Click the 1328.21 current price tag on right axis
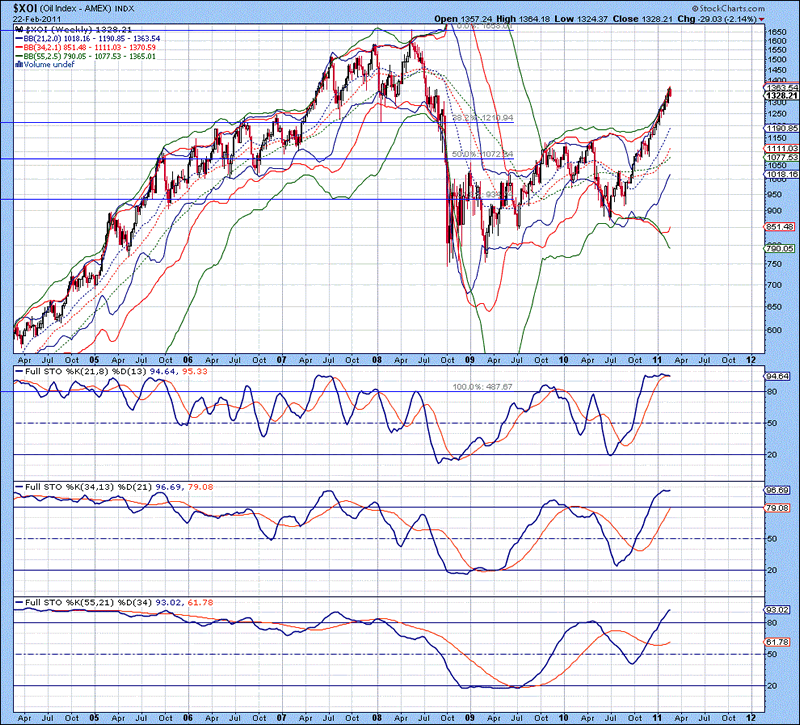The height and width of the screenshot is (725, 800). (780, 95)
